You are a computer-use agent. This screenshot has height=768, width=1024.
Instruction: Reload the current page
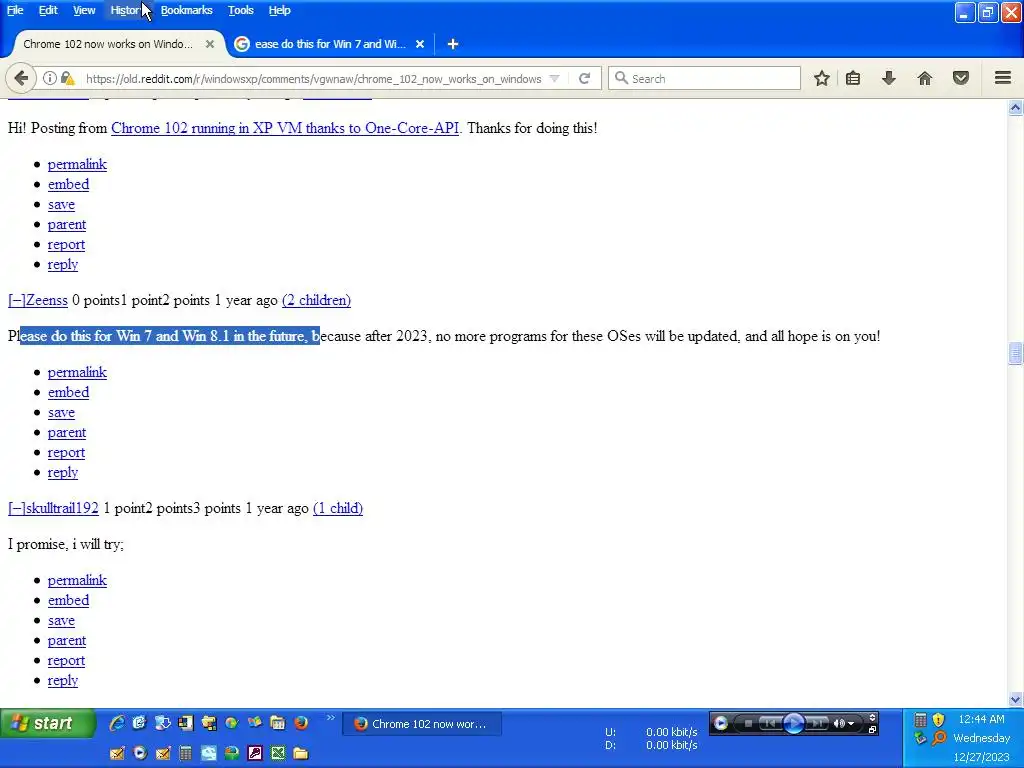[584, 78]
